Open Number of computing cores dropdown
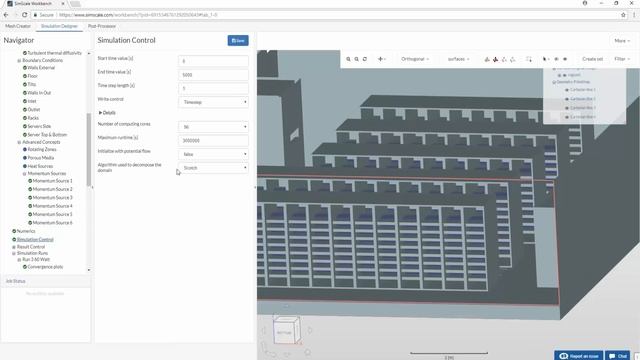The width and height of the screenshot is (640, 360). pyautogui.click(x=213, y=127)
